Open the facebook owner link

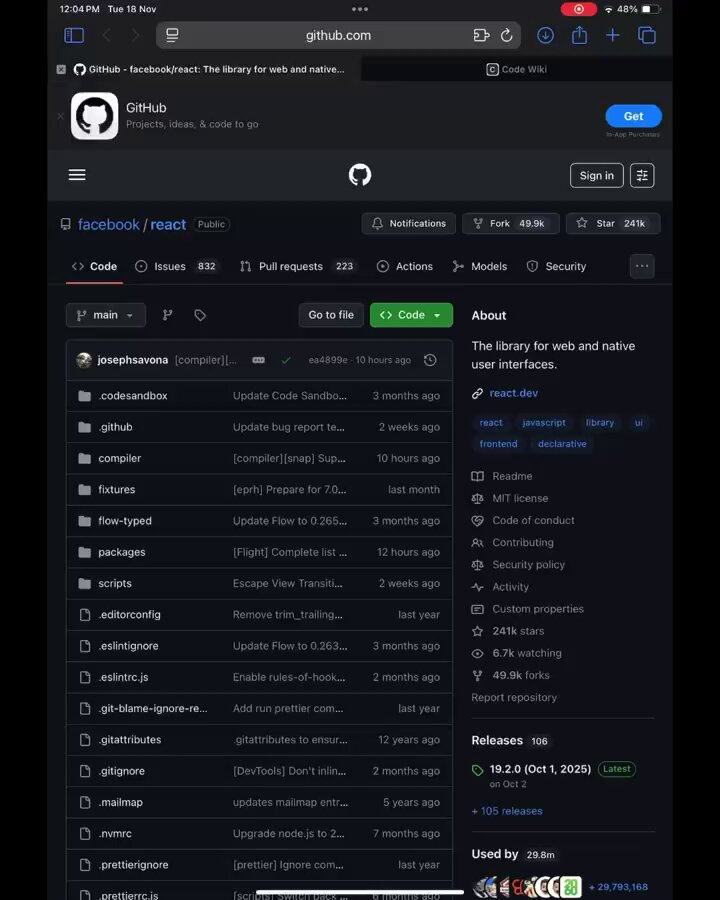click(109, 224)
